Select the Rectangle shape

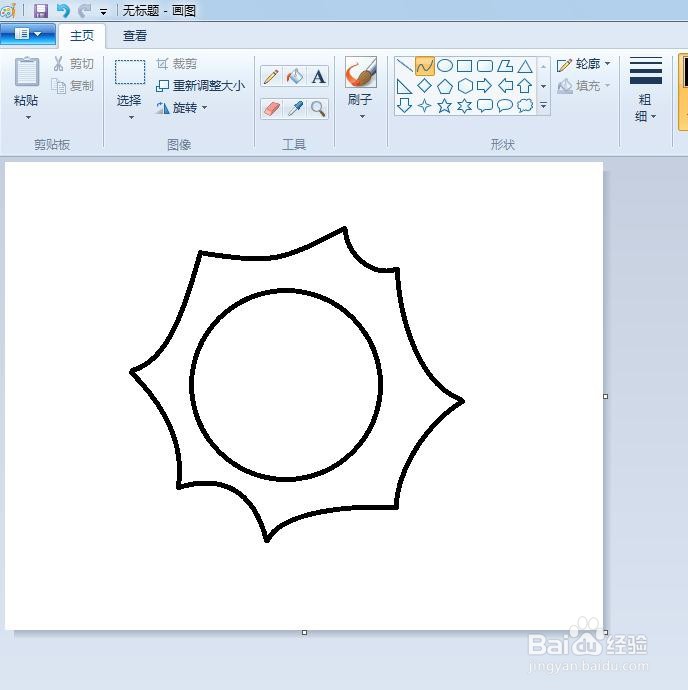coord(465,66)
